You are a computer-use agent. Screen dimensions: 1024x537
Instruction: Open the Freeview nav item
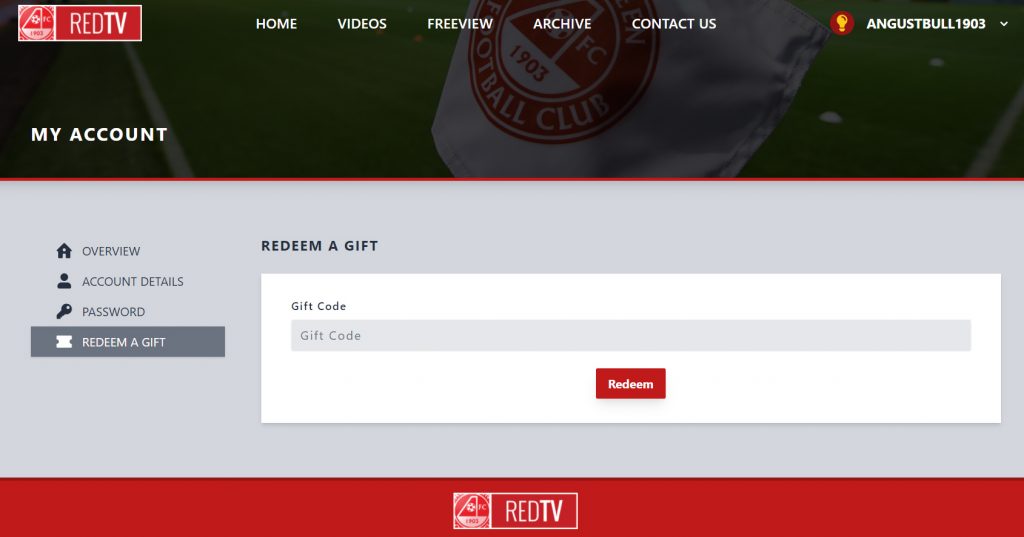click(460, 24)
